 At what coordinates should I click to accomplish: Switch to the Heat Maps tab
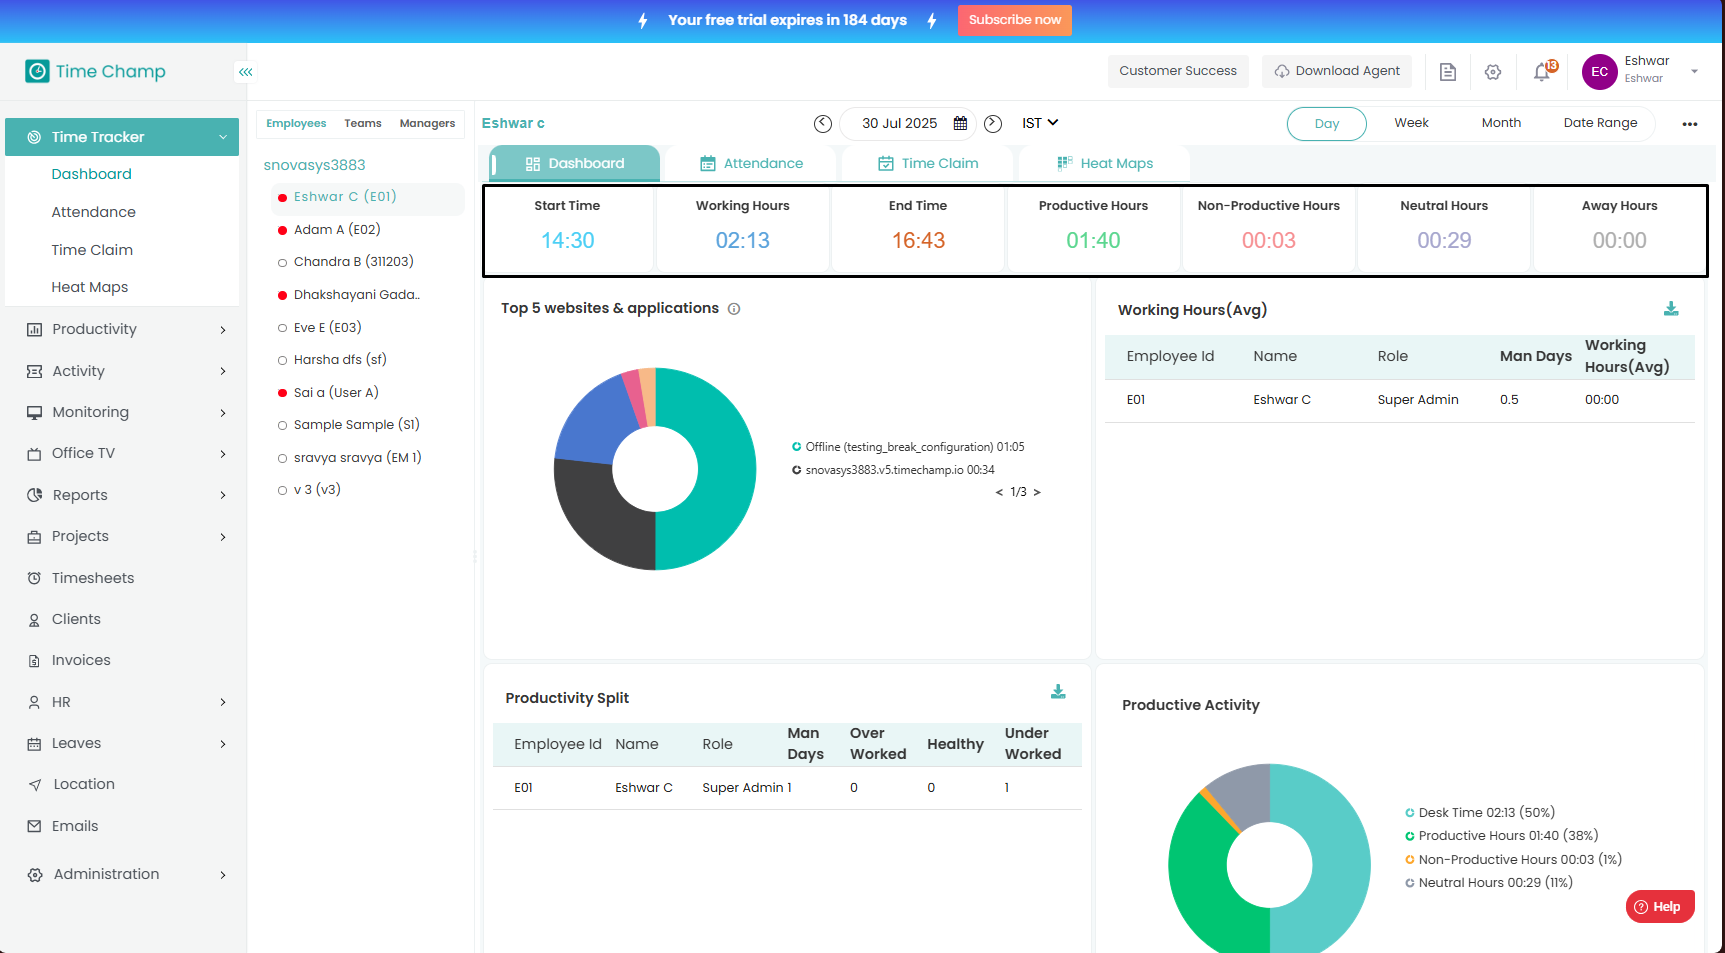(x=1105, y=164)
